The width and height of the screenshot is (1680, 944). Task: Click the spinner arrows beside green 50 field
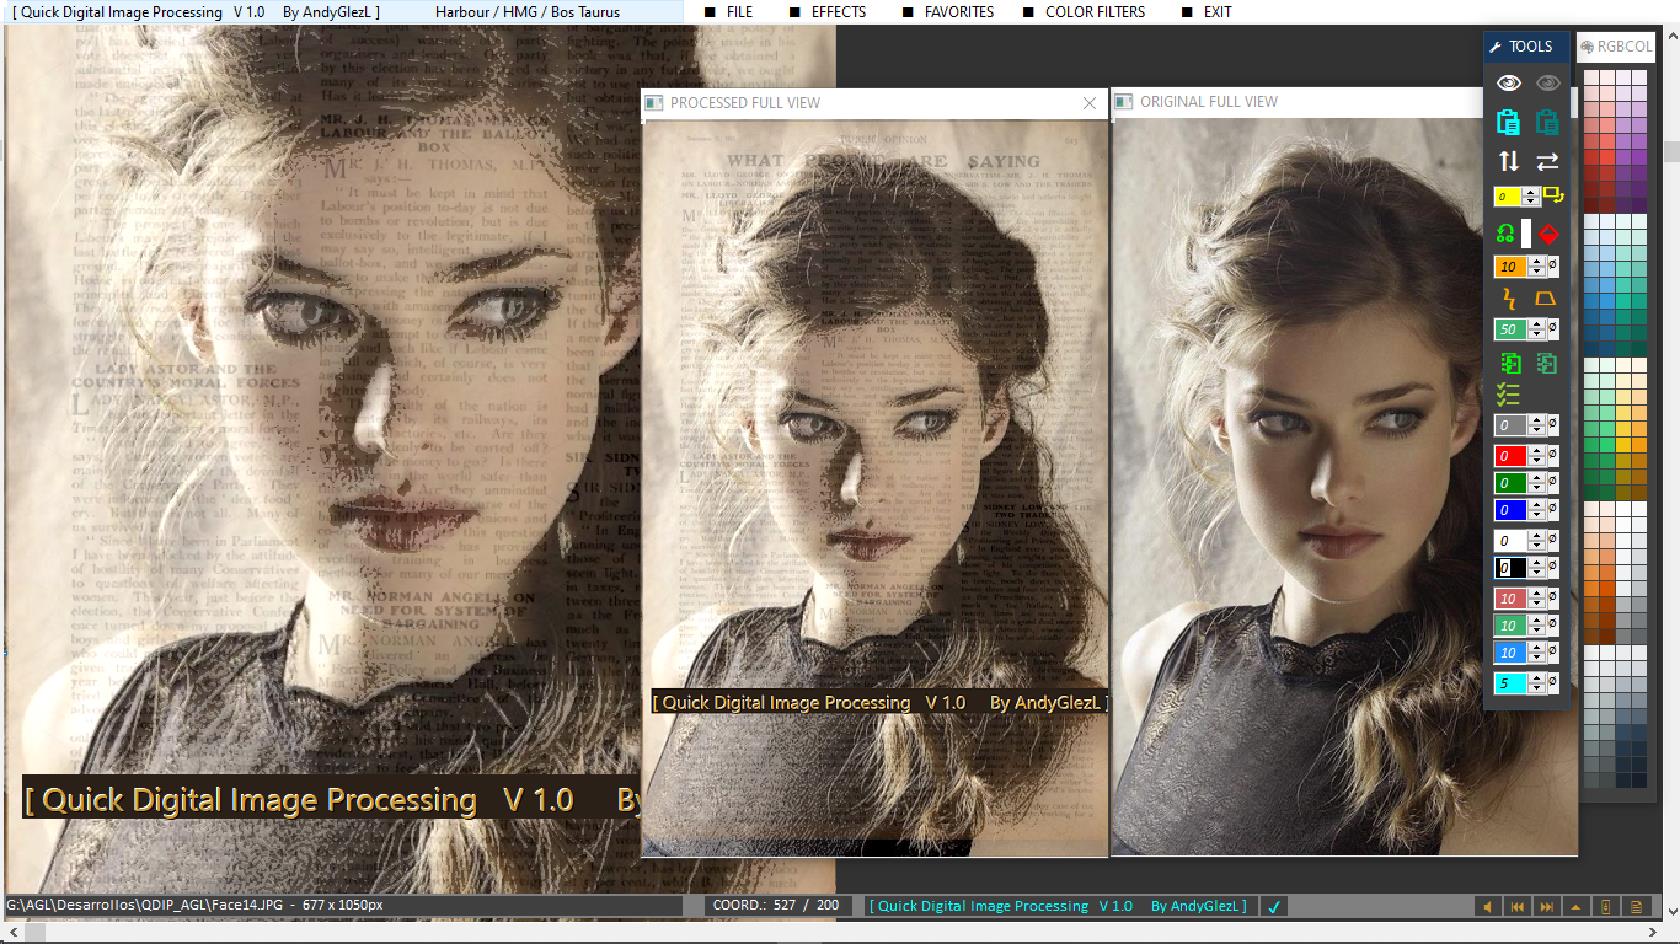1538,329
